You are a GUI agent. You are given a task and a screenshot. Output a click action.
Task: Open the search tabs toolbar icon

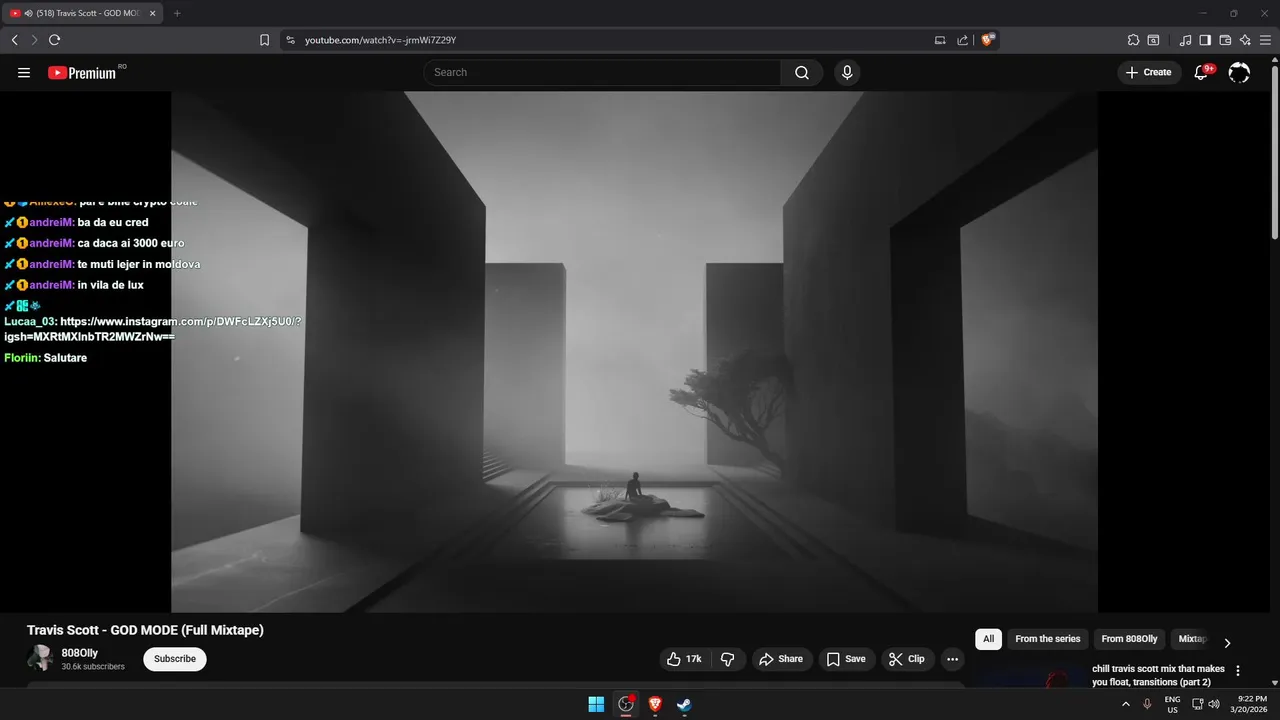(x=1153, y=40)
